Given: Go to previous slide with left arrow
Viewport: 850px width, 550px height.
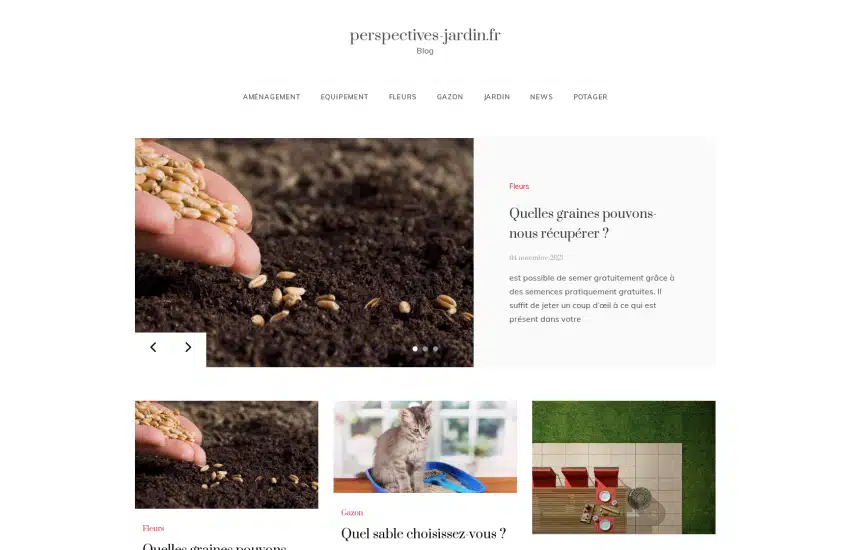Looking at the screenshot, I should pos(153,347).
